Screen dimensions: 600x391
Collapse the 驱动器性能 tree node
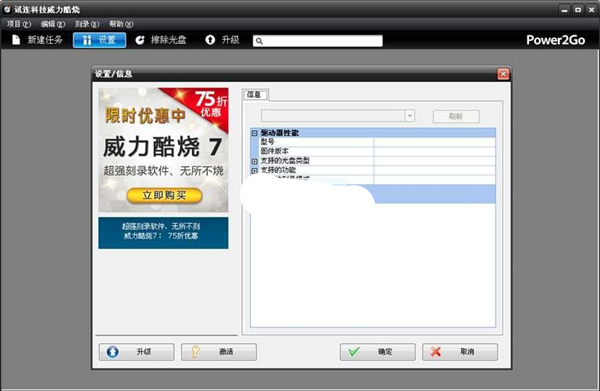pyautogui.click(x=254, y=133)
